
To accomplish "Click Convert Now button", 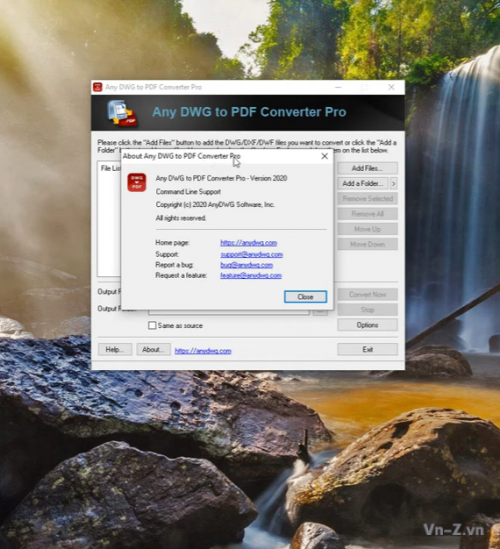I will click(367, 294).
